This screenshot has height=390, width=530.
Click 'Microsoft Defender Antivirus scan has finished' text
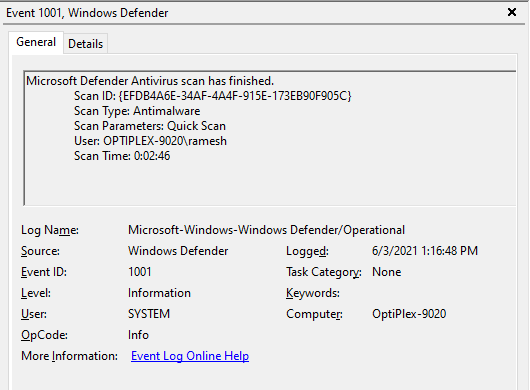click(150, 81)
